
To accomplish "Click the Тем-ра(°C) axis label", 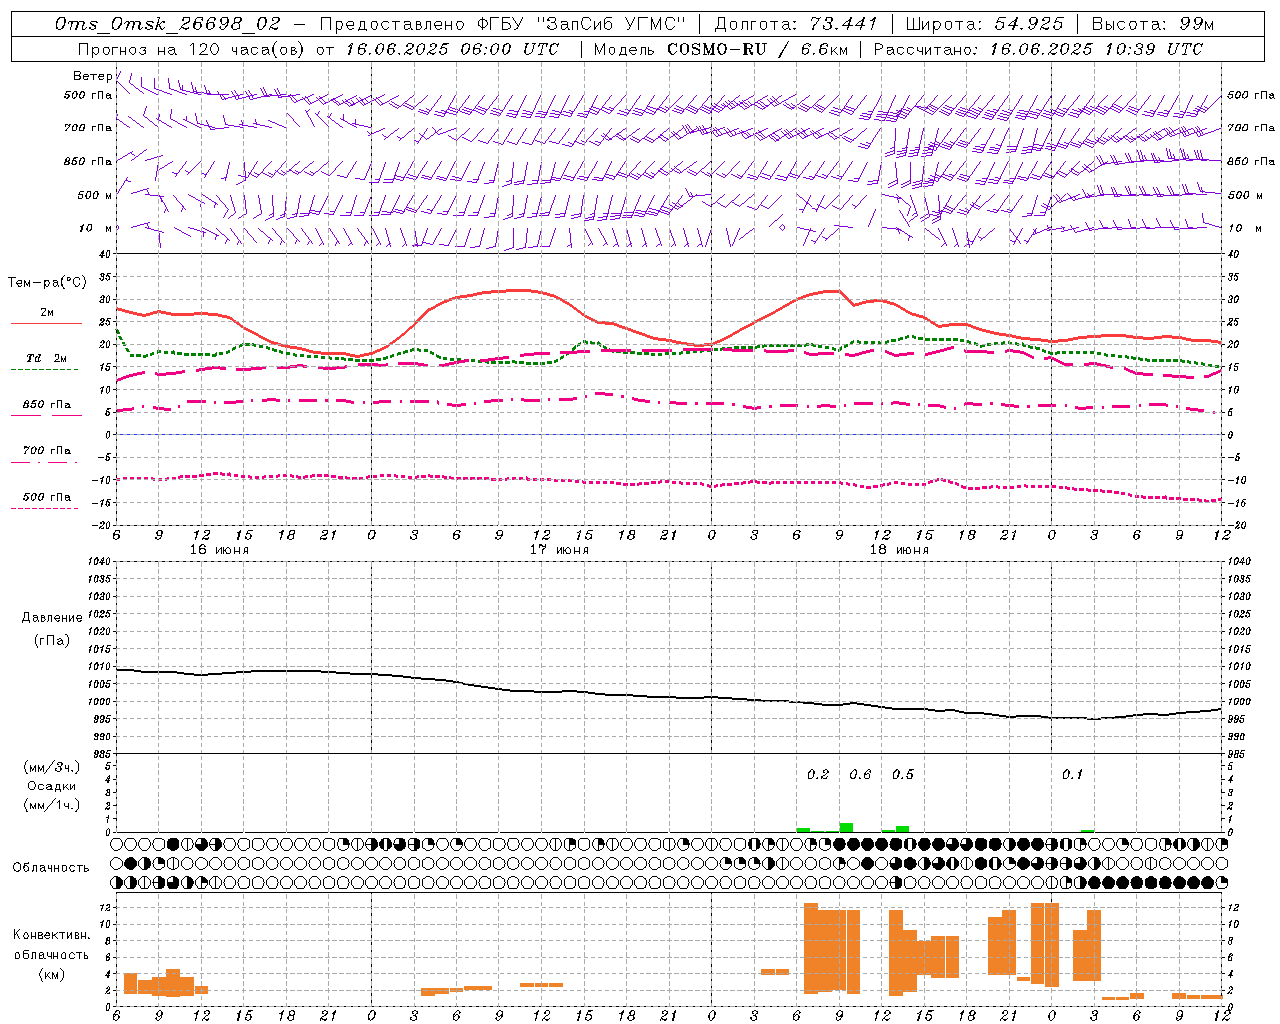I will click(46, 283).
